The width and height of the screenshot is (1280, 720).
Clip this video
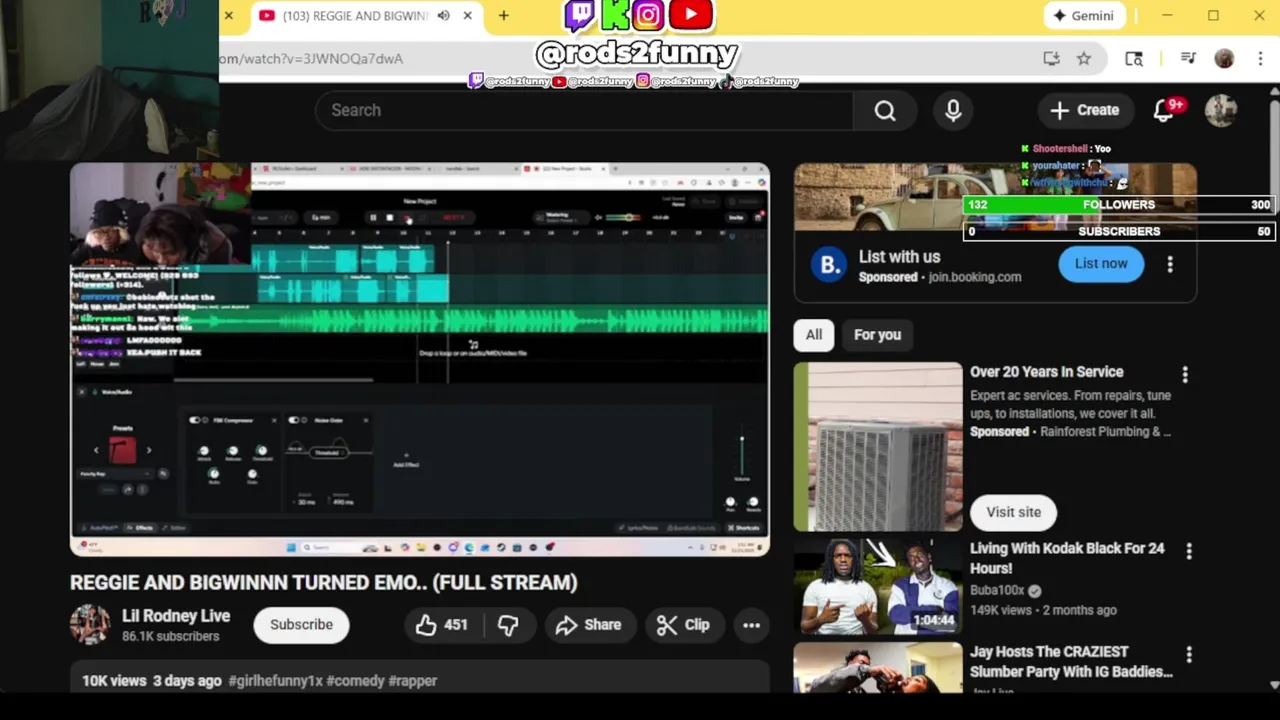(x=684, y=625)
